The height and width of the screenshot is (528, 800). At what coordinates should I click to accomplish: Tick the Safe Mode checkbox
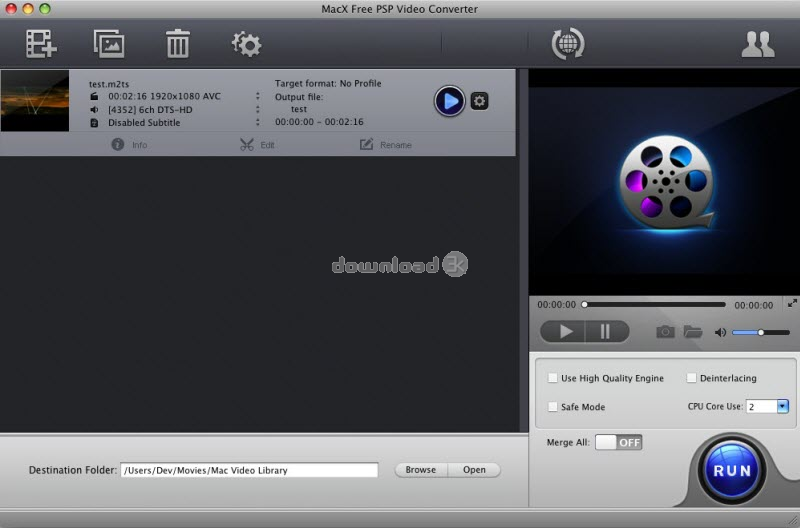pos(552,407)
